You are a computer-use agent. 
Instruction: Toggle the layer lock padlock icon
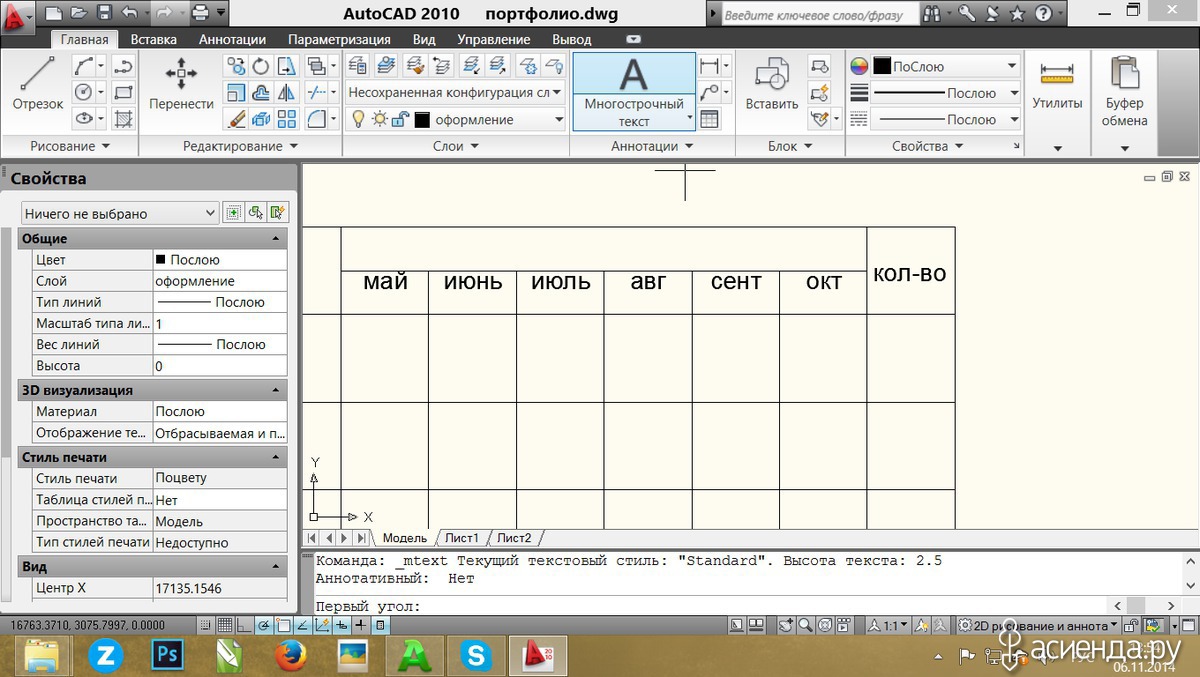[399, 119]
